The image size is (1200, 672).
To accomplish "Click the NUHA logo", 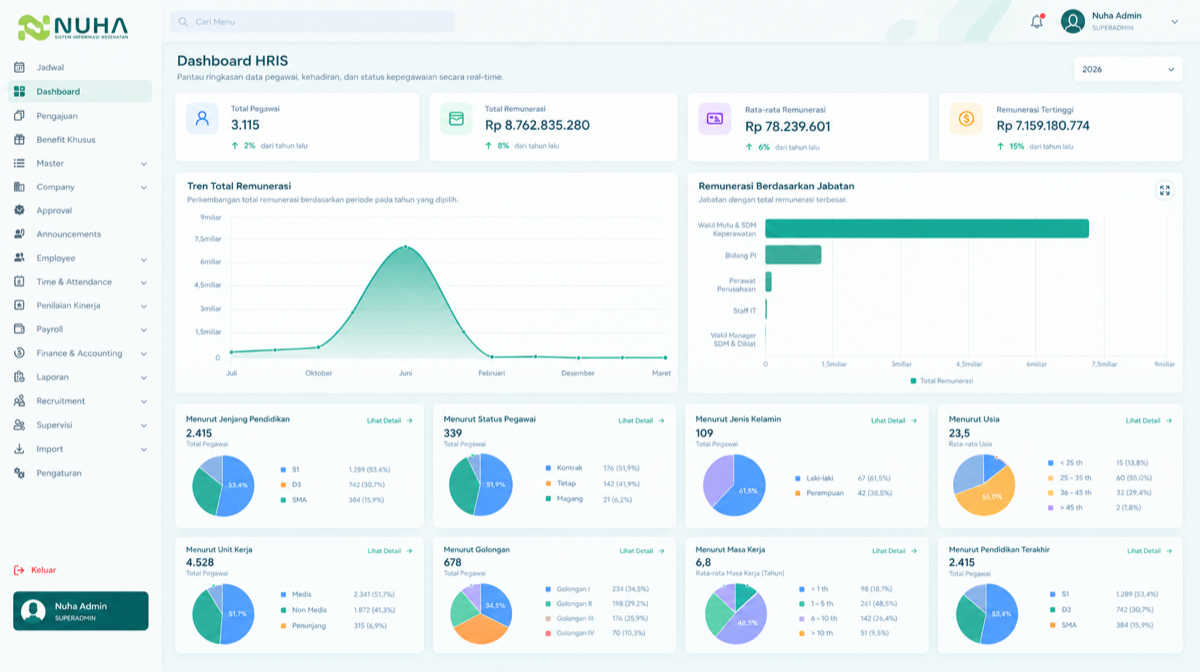I will [x=73, y=27].
